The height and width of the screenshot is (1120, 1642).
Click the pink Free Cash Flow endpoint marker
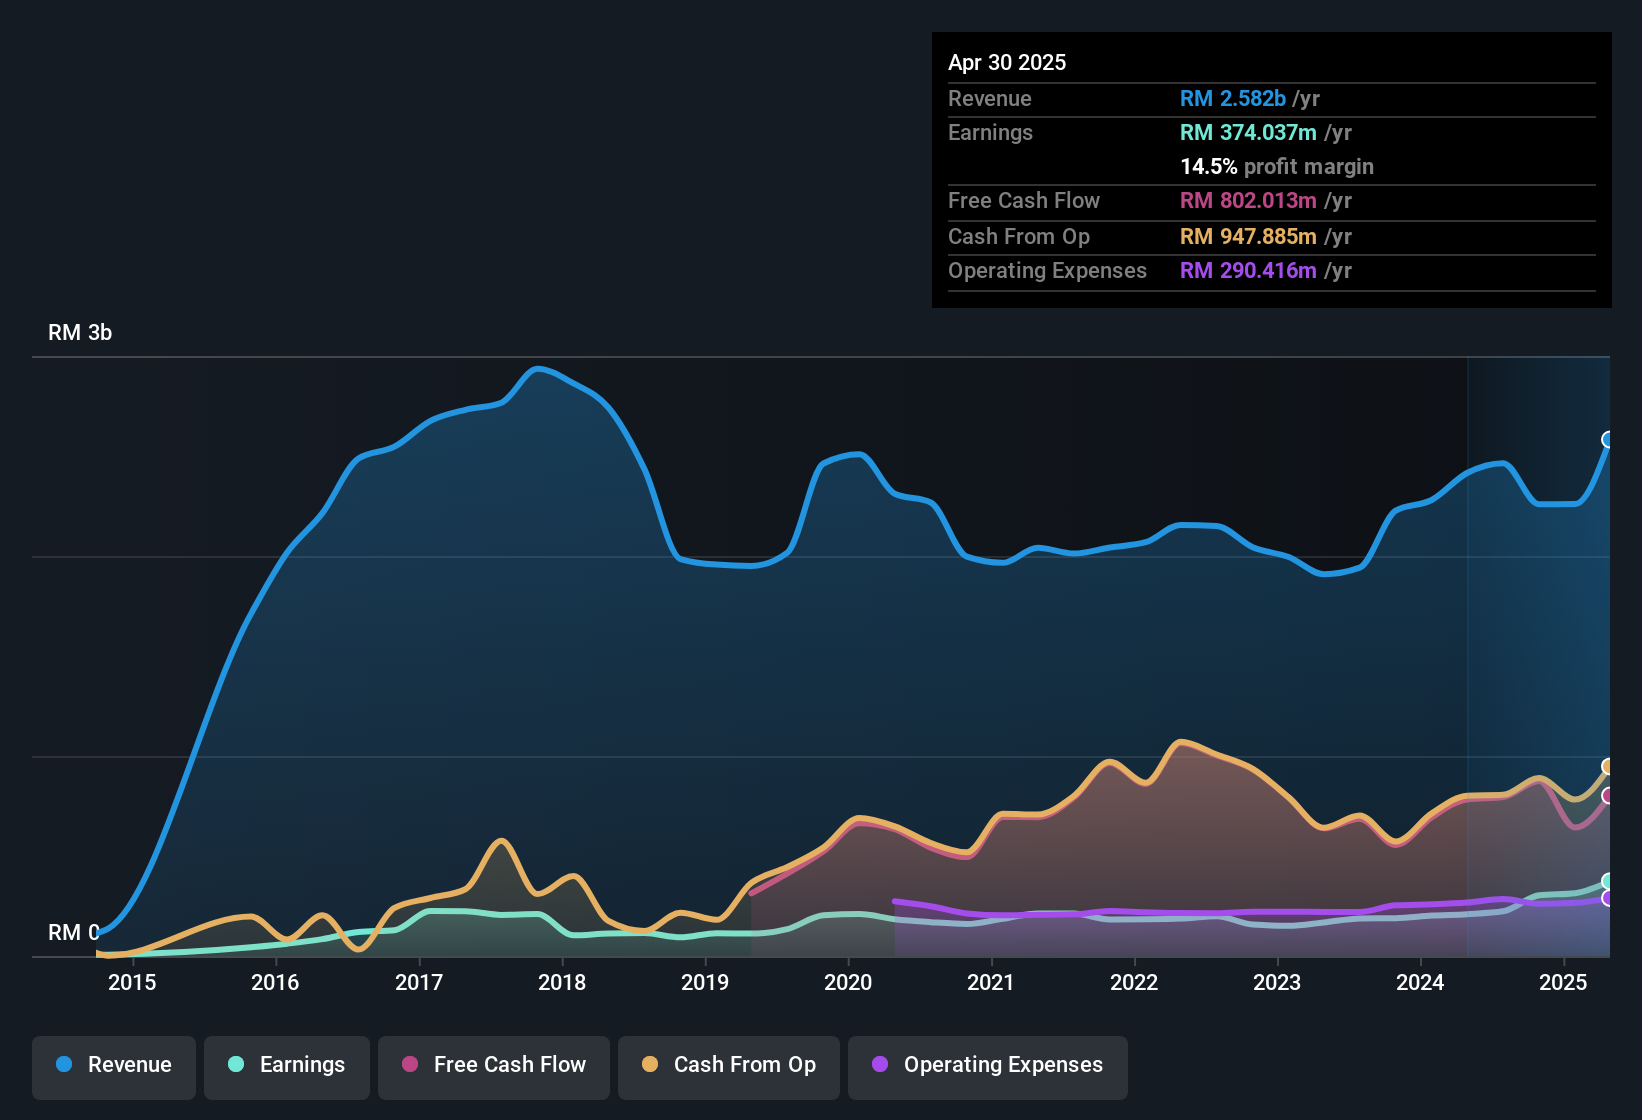pyautogui.click(x=1608, y=796)
